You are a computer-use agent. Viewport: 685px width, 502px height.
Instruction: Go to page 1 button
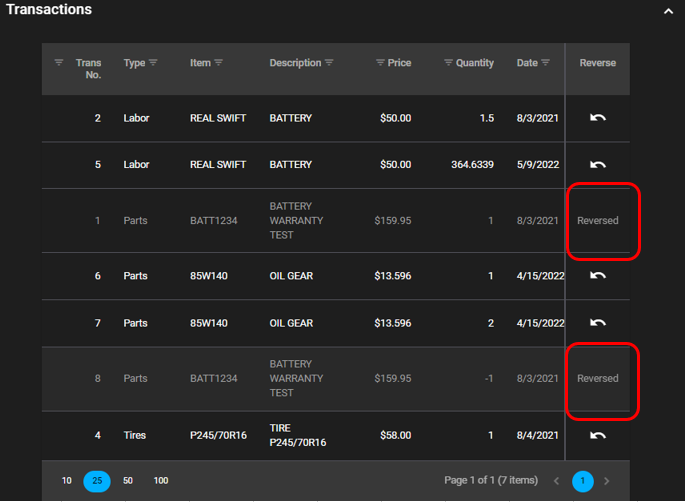coord(582,481)
